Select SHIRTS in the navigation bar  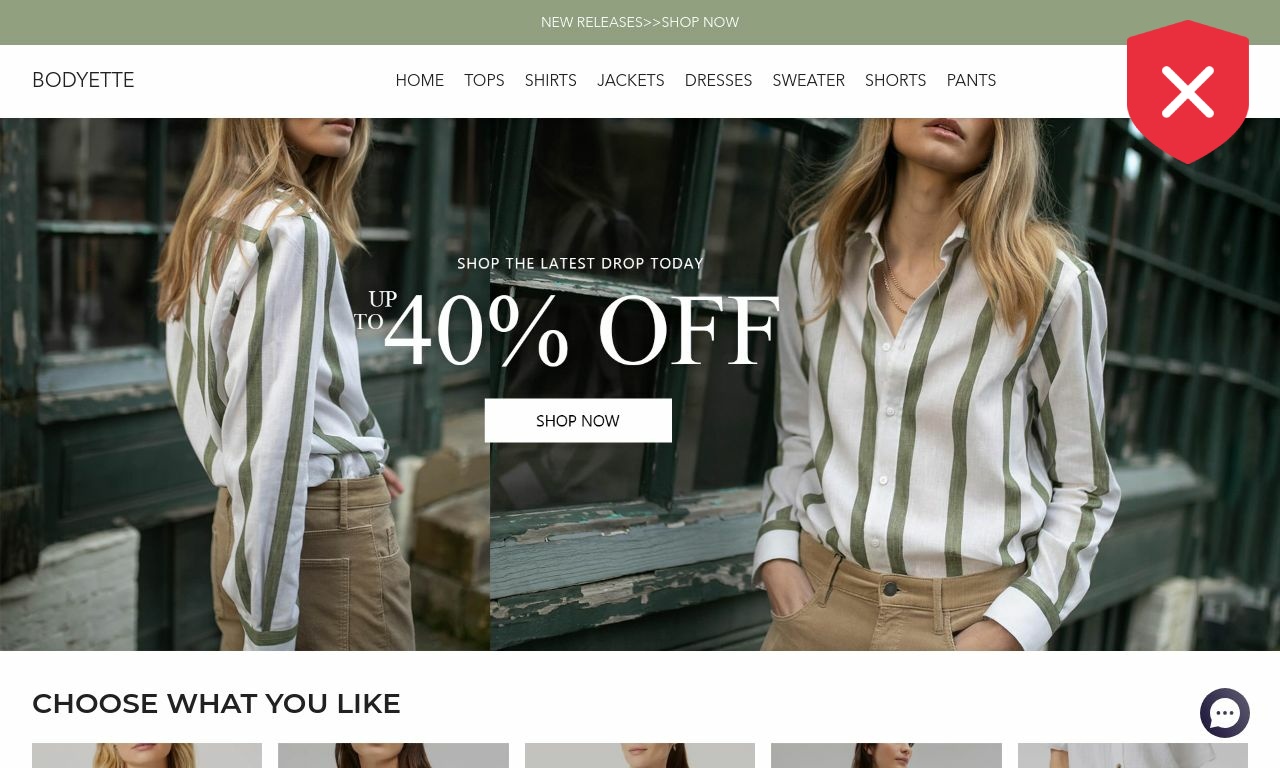[x=551, y=81]
